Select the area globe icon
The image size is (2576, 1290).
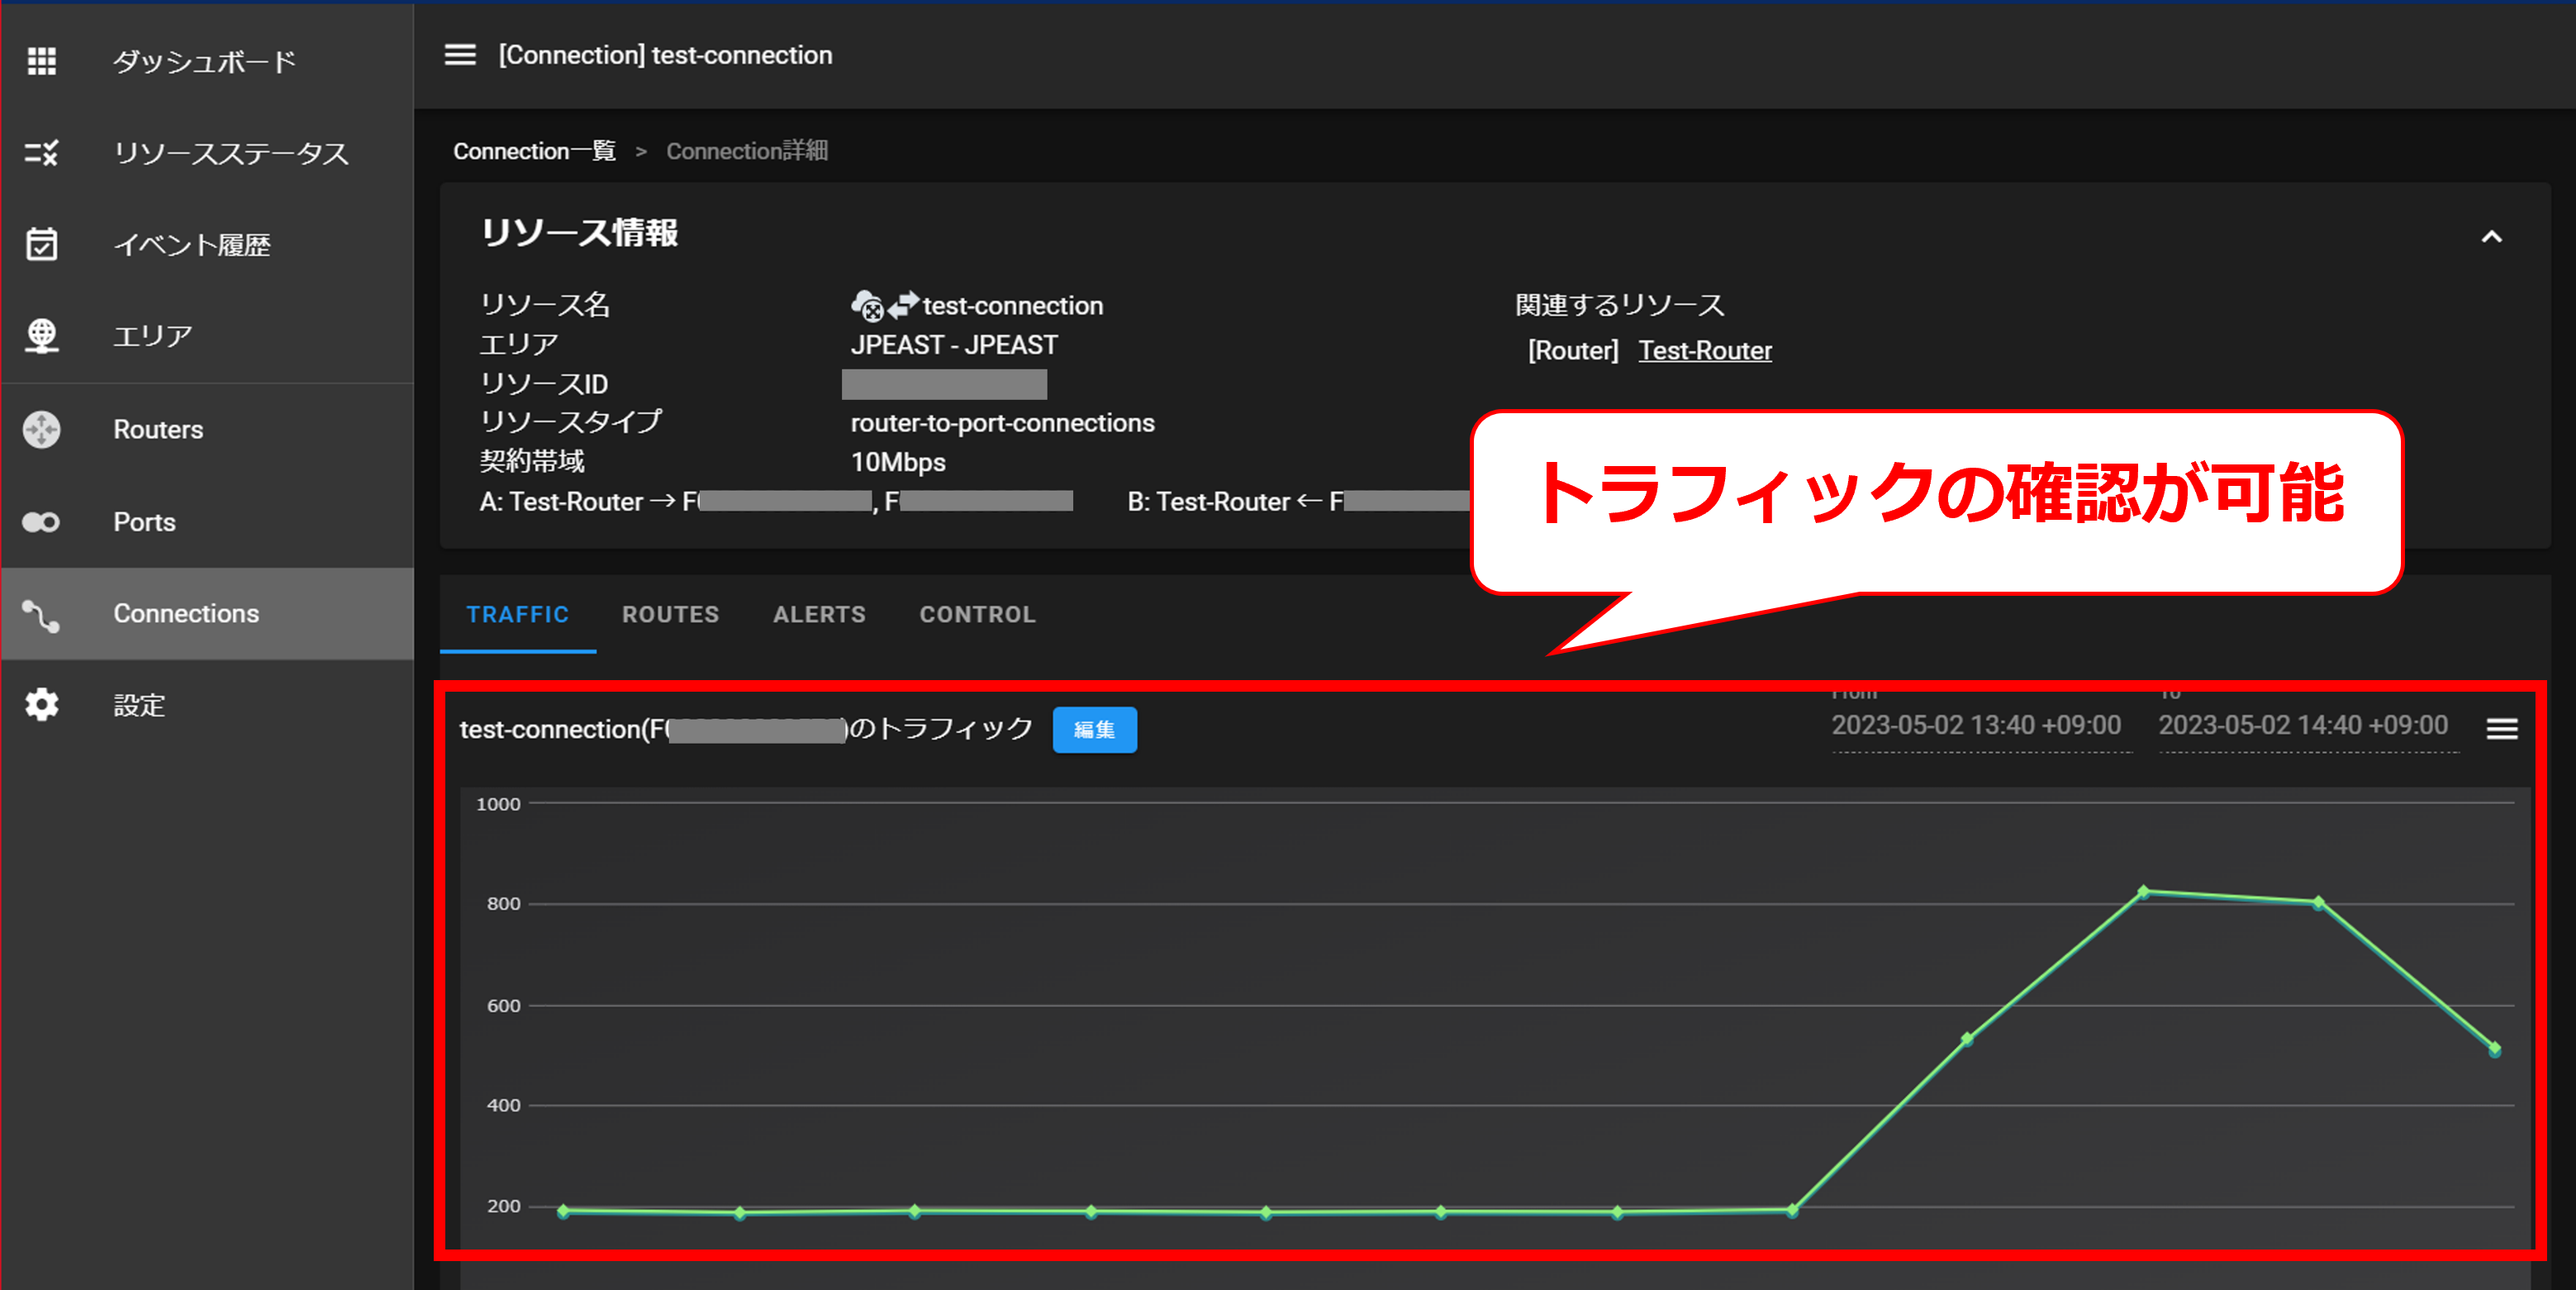[41, 336]
